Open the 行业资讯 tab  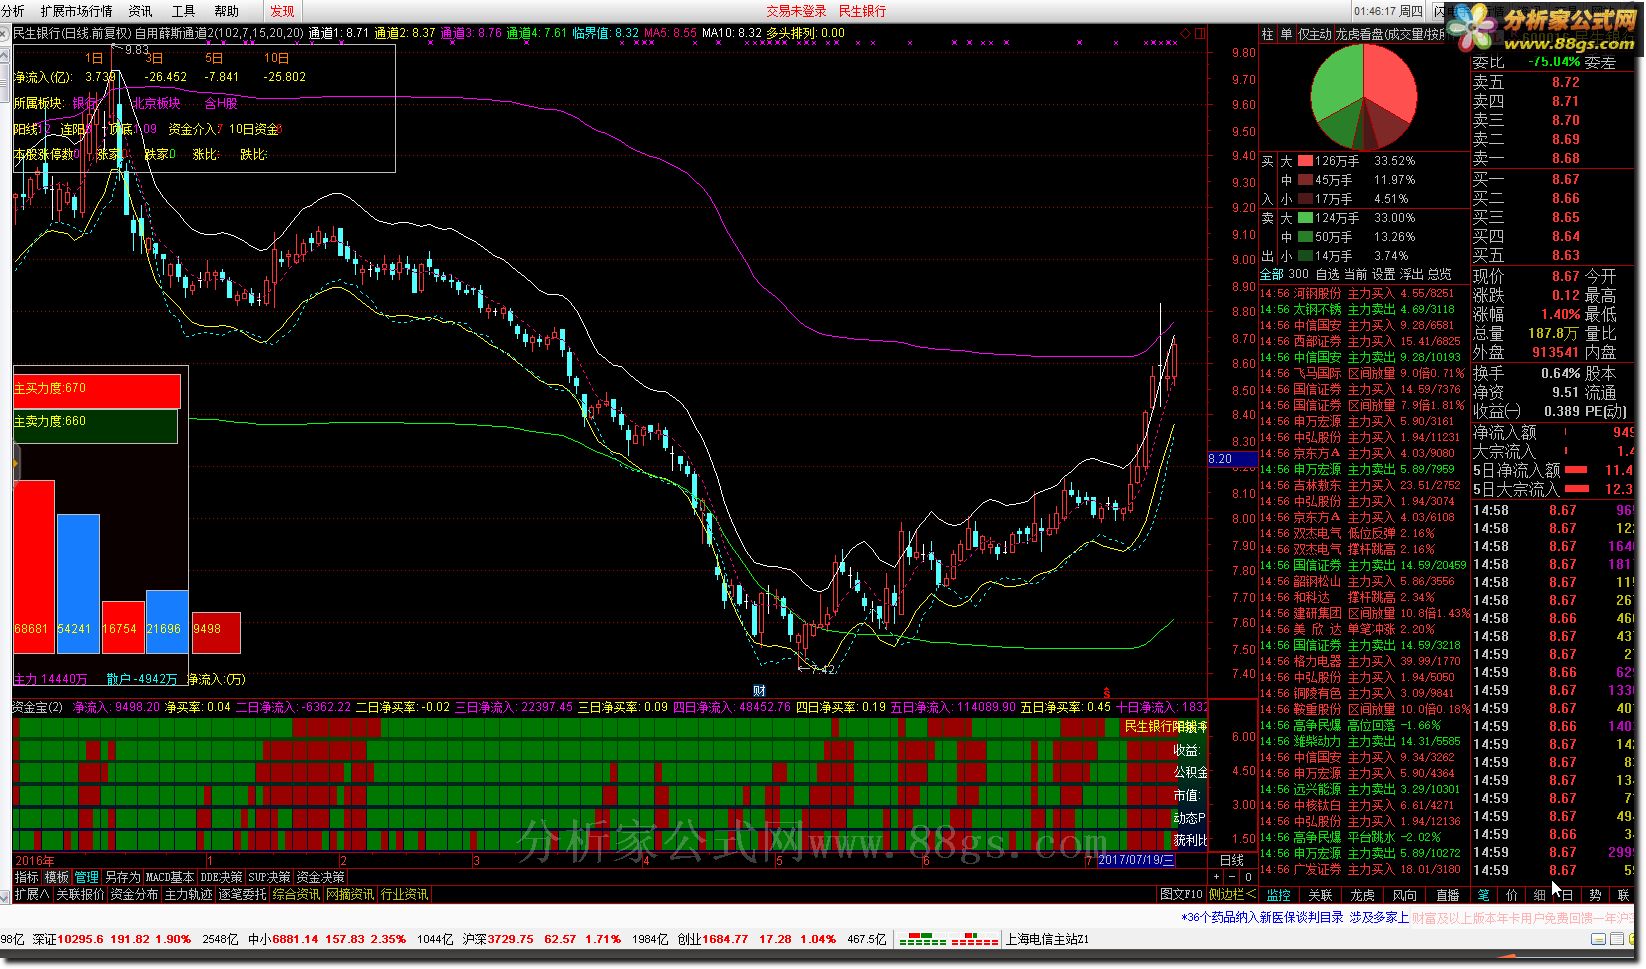point(404,894)
